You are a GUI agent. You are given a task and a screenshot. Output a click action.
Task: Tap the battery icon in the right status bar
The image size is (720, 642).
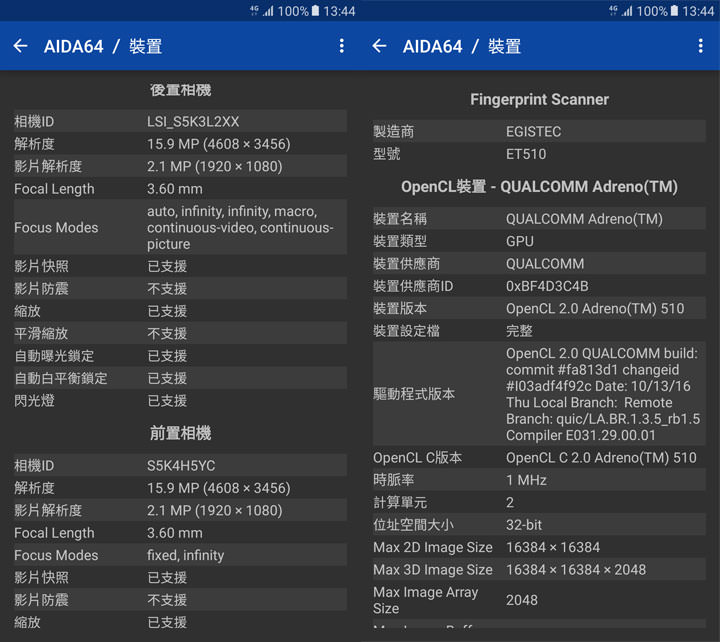click(x=674, y=11)
